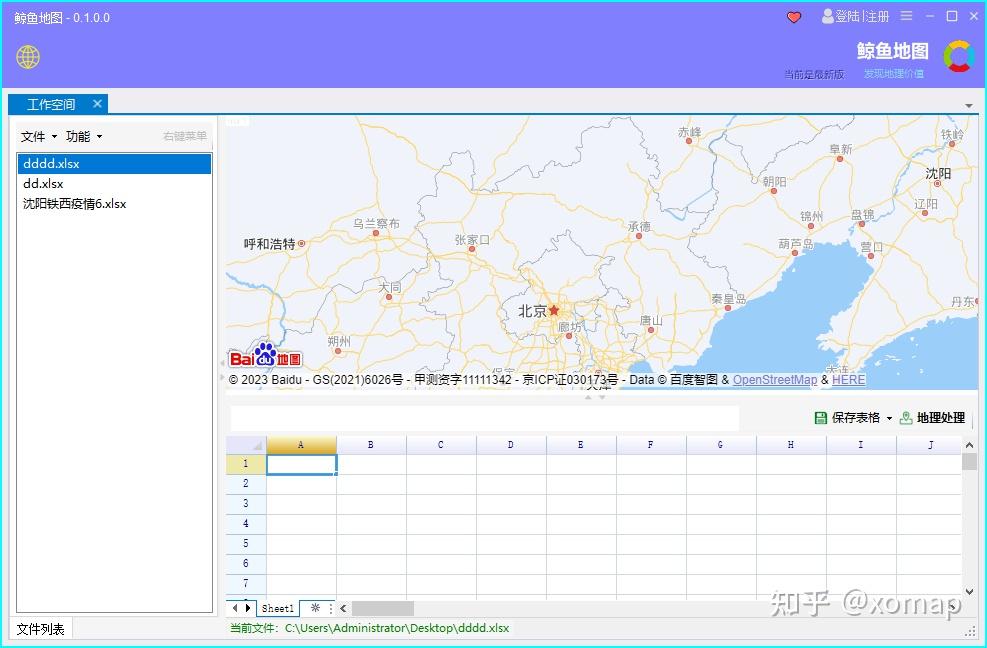Click the red heart favorite icon

[x=794, y=17]
